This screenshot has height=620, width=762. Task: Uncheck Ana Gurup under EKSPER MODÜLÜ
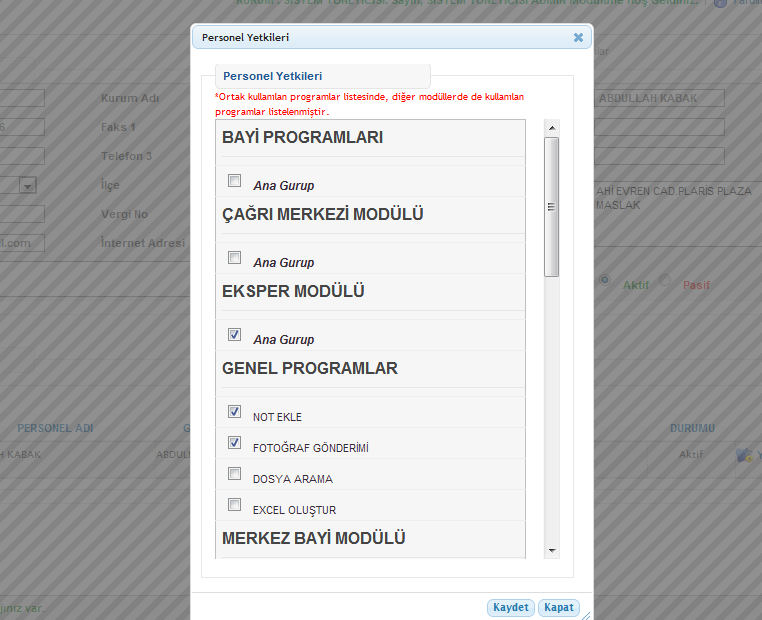(234, 335)
